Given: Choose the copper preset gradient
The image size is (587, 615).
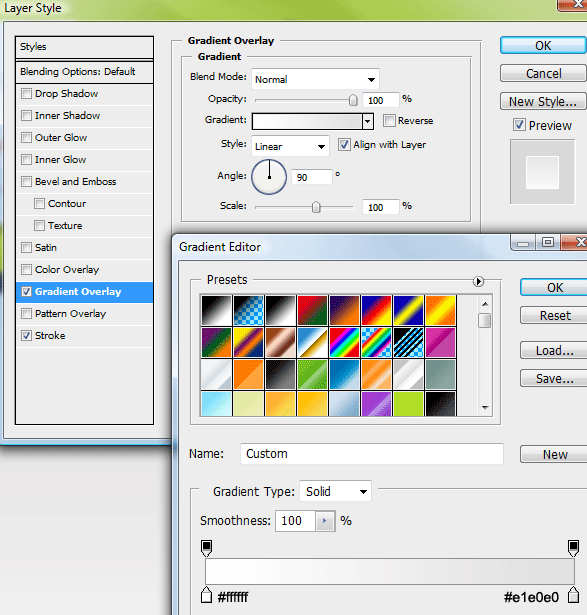Looking at the screenshot, I should coord(280,342).
